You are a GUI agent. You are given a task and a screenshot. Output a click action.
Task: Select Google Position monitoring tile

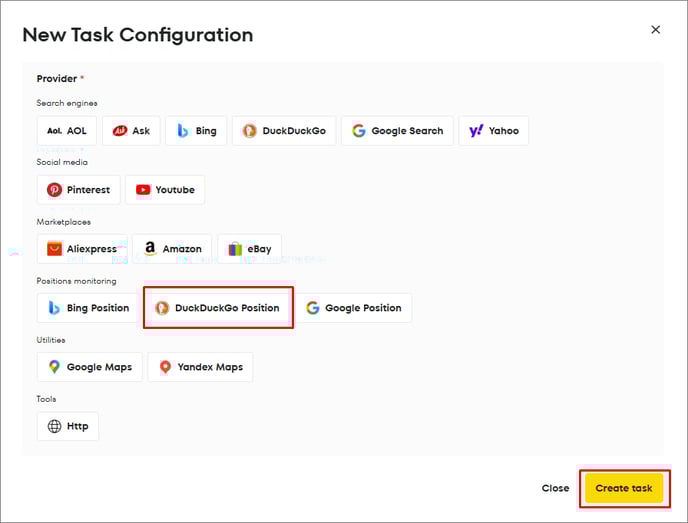pyautogui.click(x=354, y=308)
